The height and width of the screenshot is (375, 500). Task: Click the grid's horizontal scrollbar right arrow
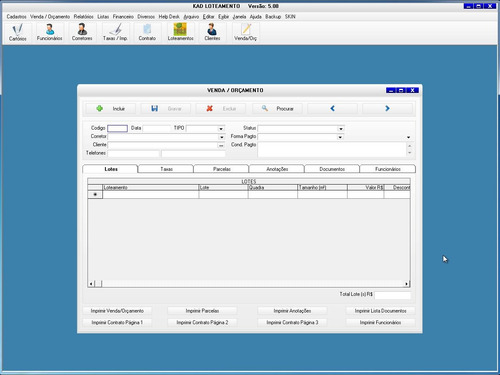tap(406, 284)
